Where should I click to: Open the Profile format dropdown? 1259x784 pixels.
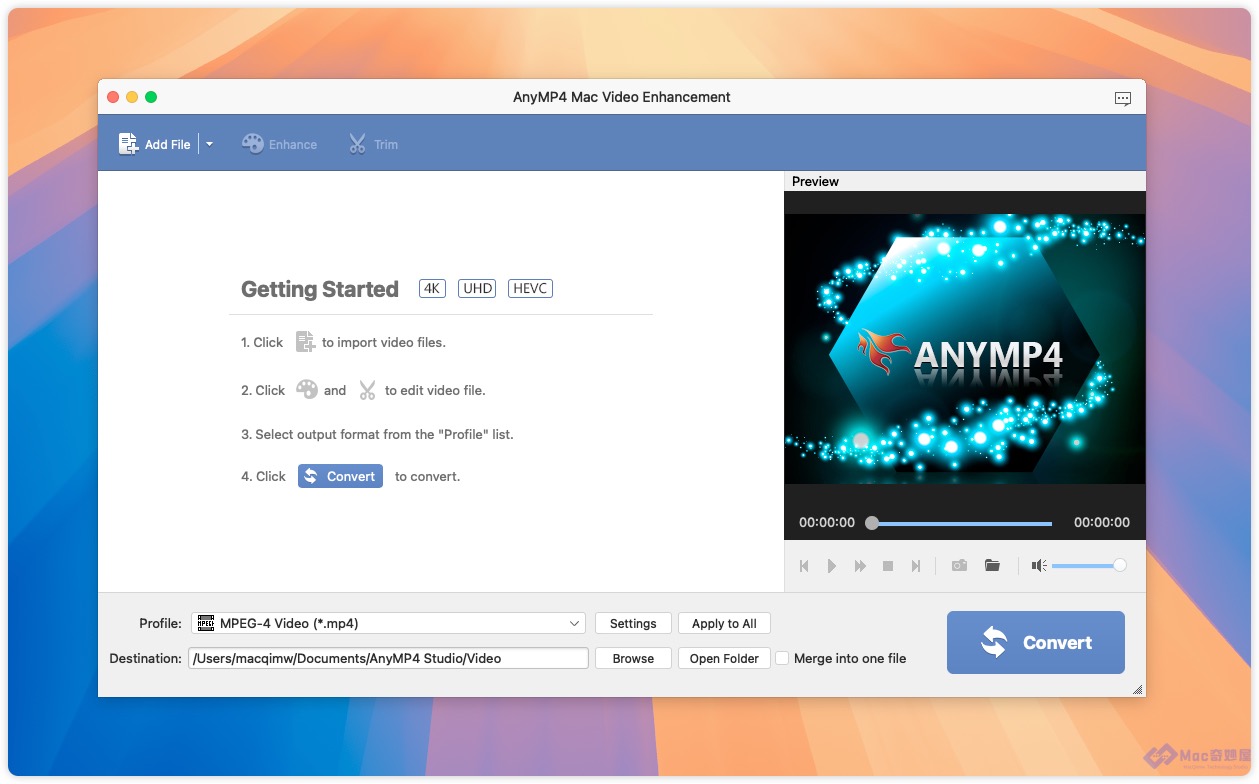click(x=388, y=623)
